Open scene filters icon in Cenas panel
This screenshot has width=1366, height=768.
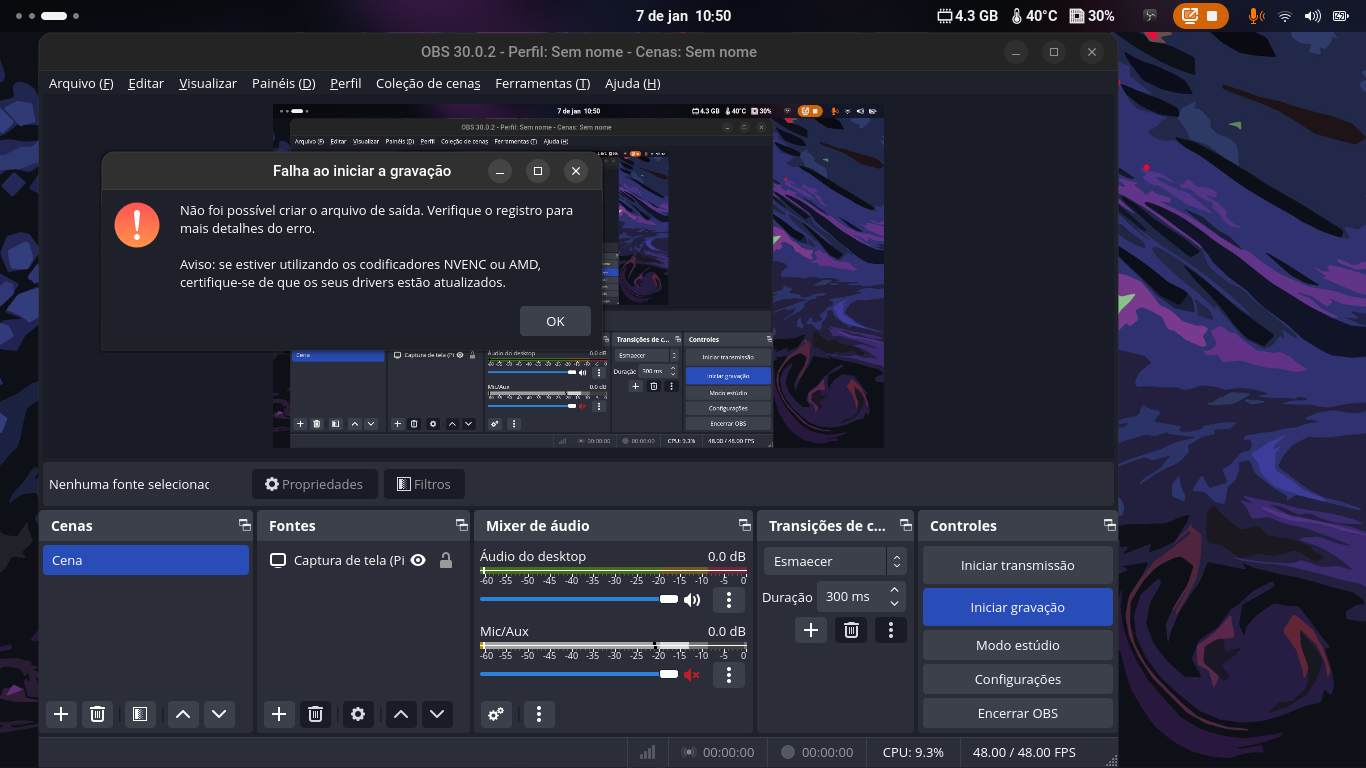coord(139,714)
